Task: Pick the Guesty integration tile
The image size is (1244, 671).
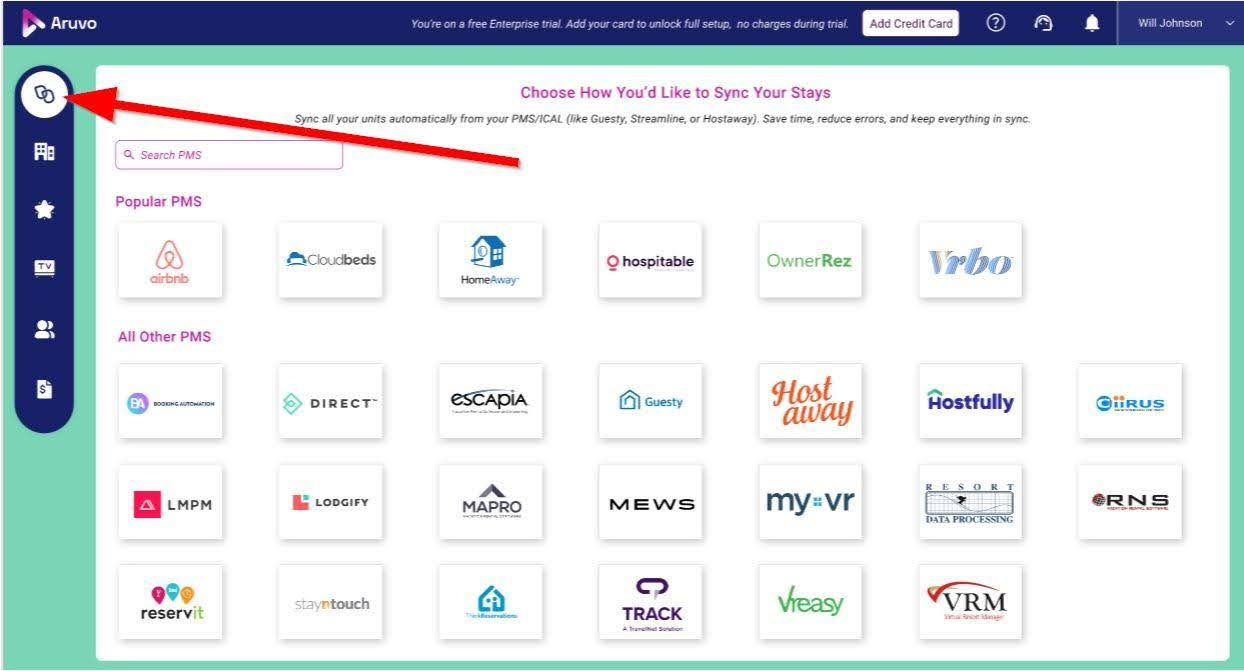Action: (x=650, y=401)
